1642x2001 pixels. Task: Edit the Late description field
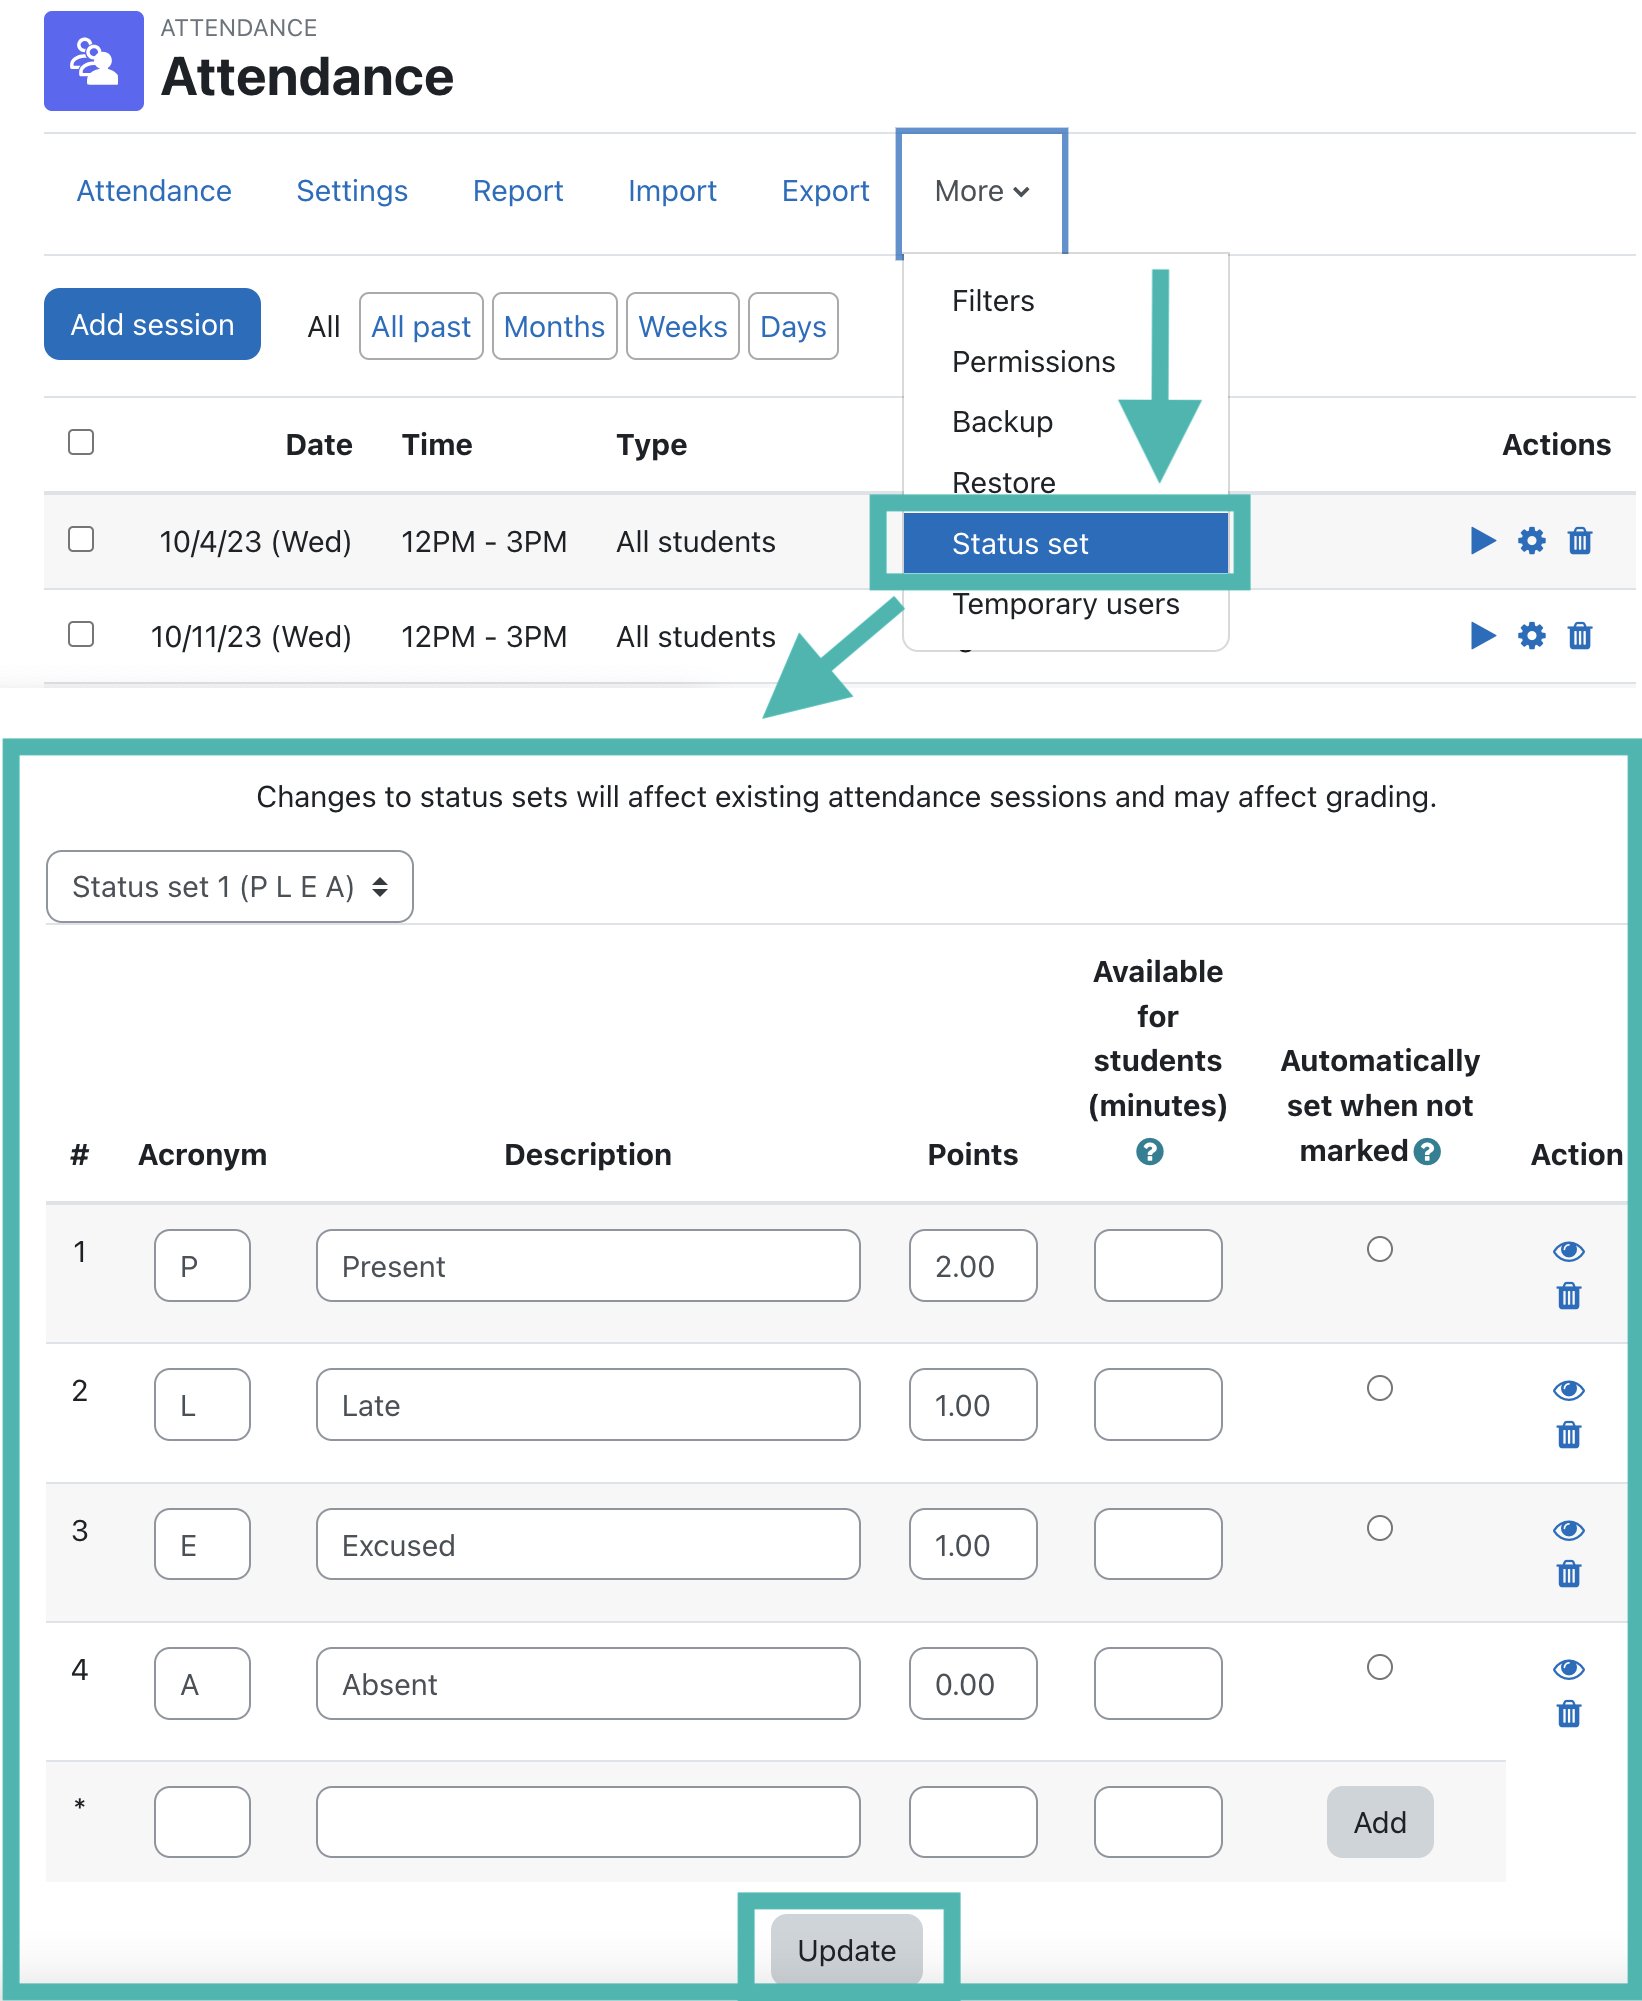(588, 1404)
